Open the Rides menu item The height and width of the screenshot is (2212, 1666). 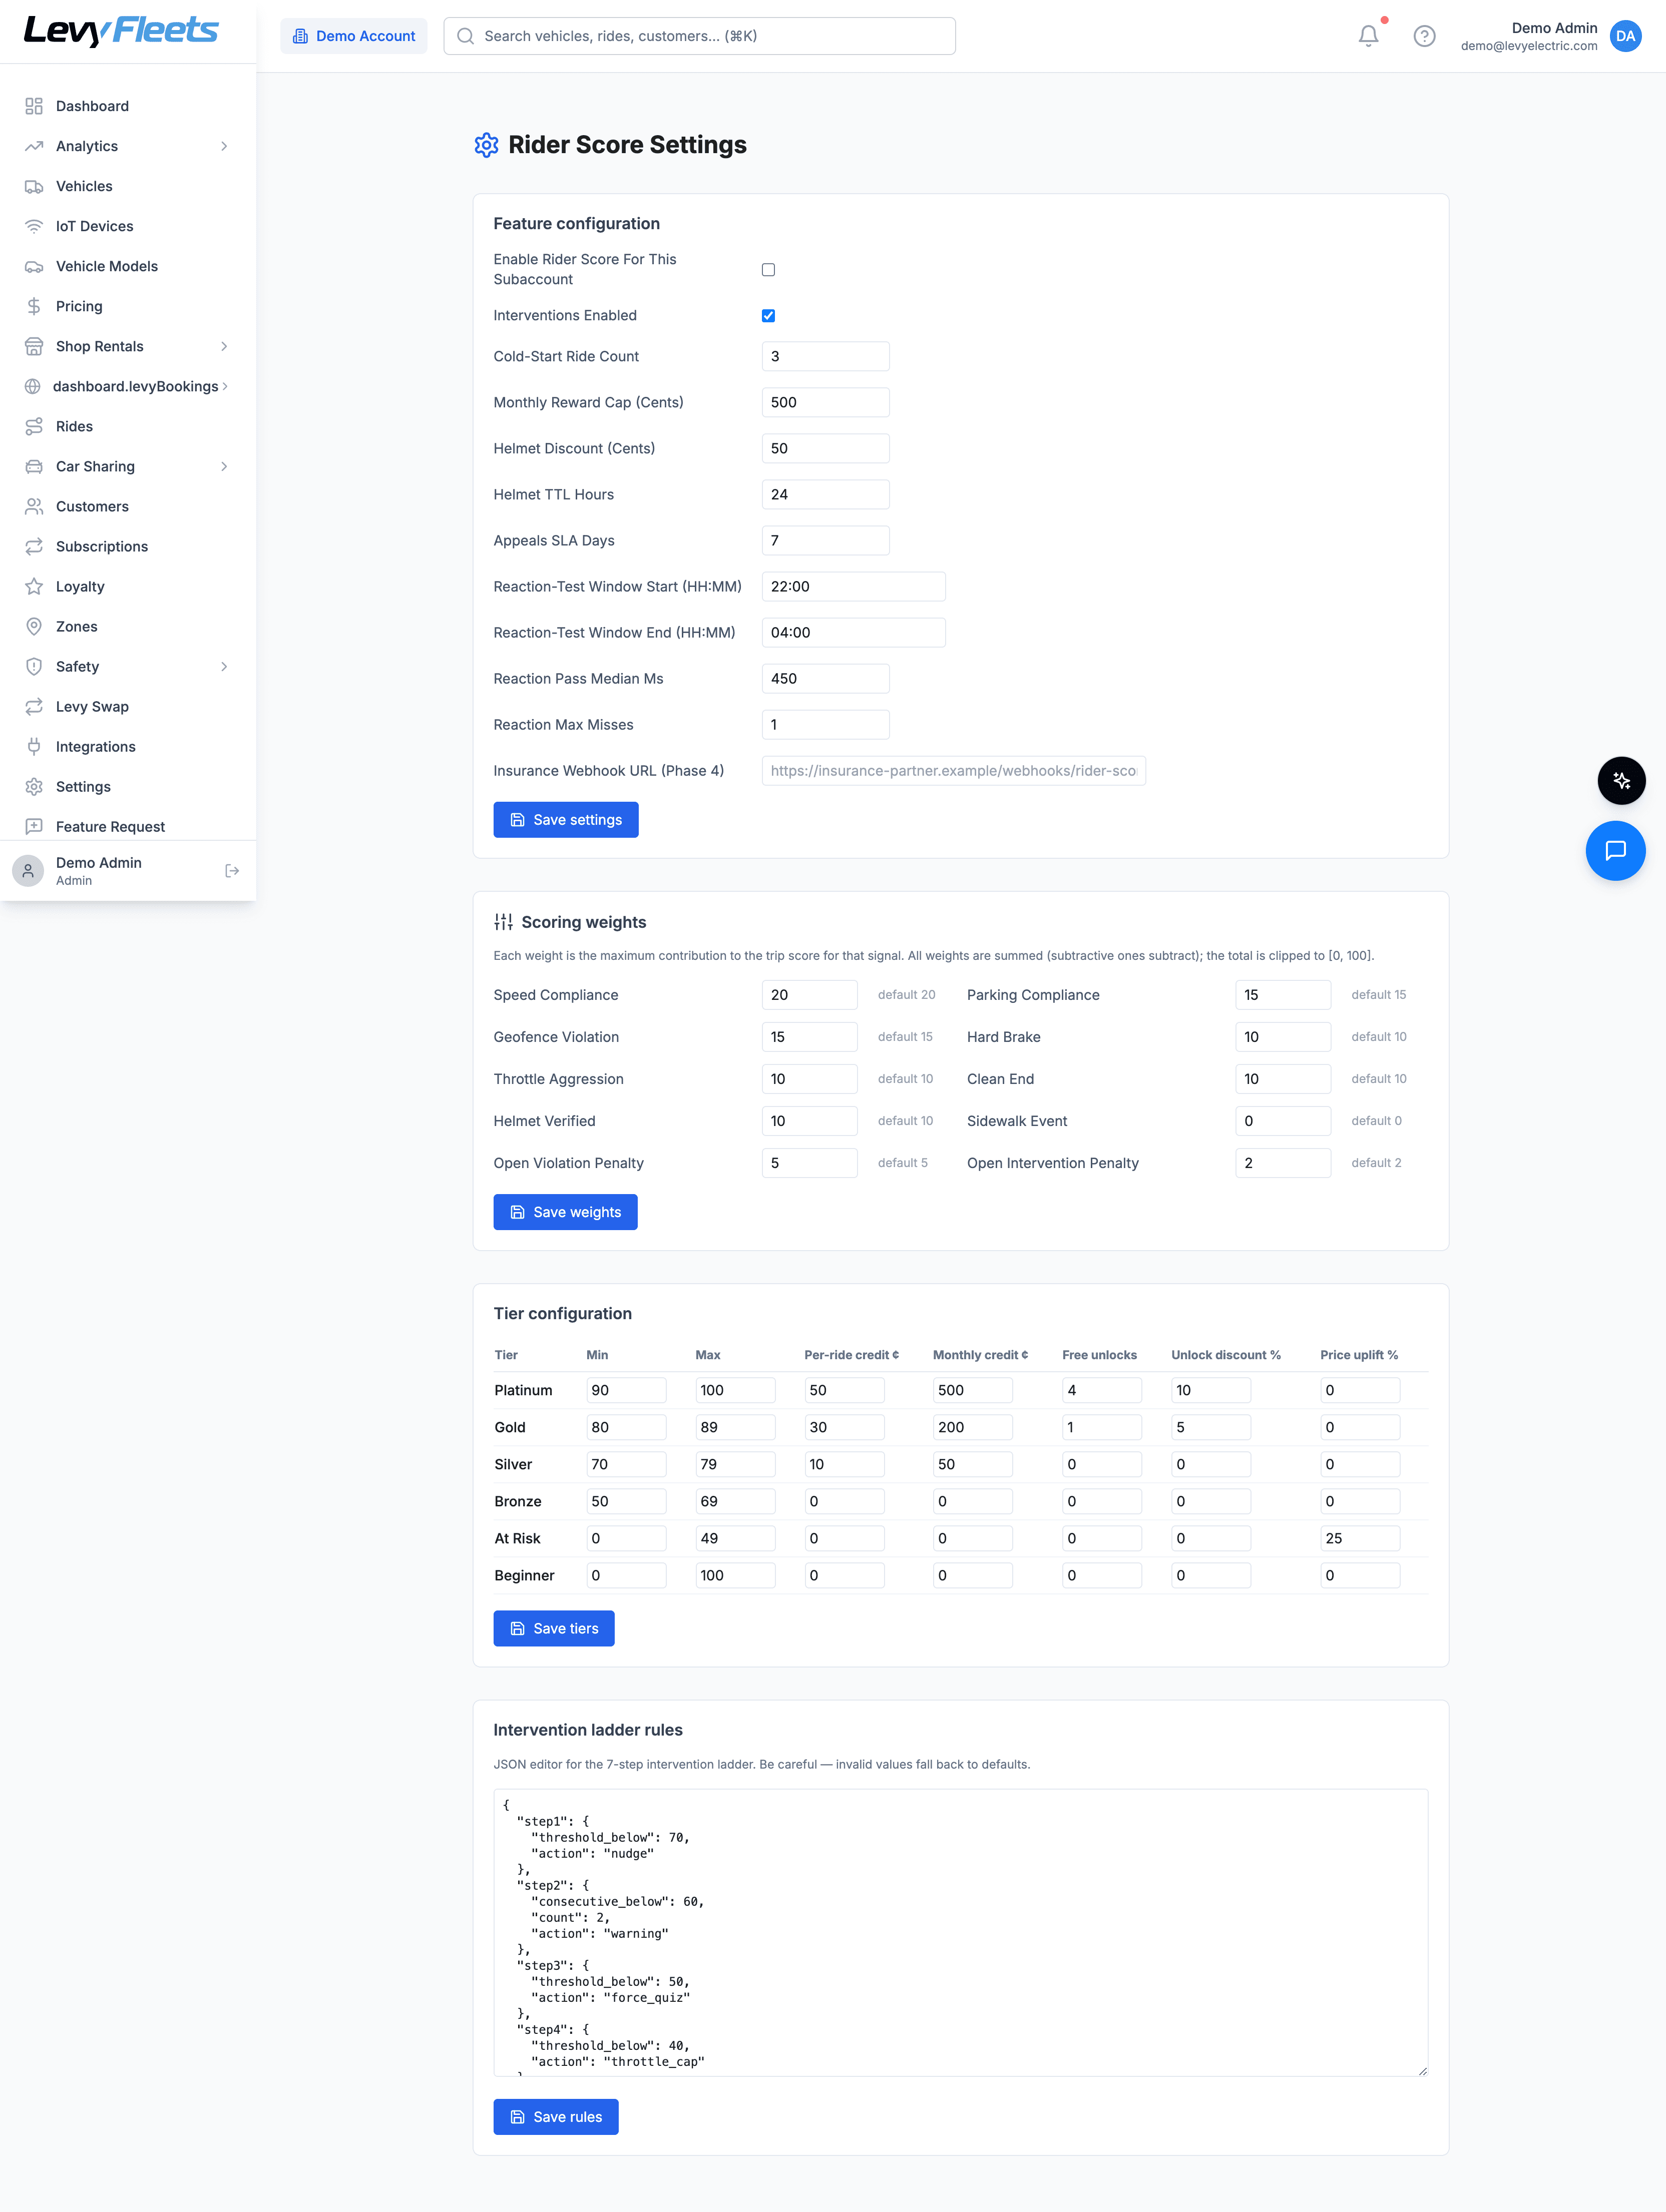tap(128, 426)
